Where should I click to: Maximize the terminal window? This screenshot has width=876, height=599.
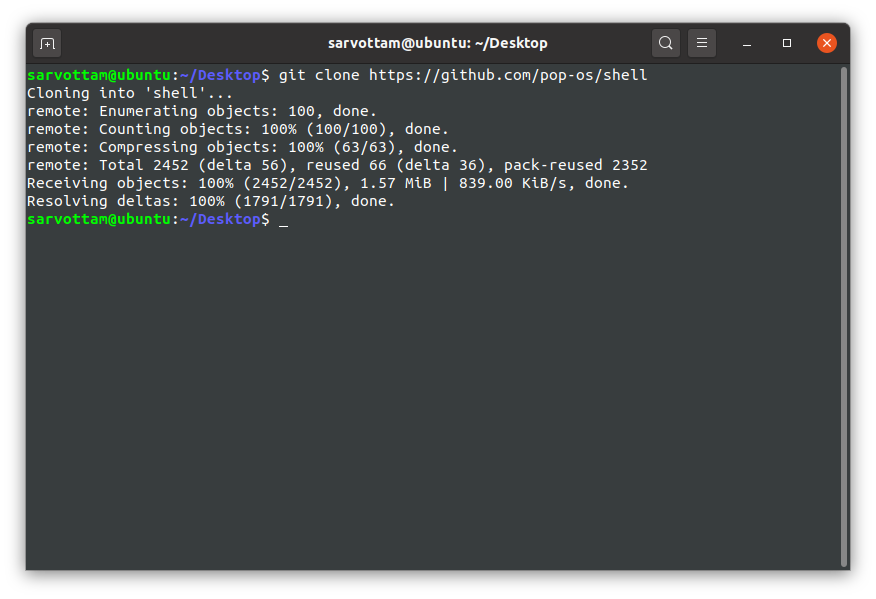pyautogui.click(x=787, y=43)
